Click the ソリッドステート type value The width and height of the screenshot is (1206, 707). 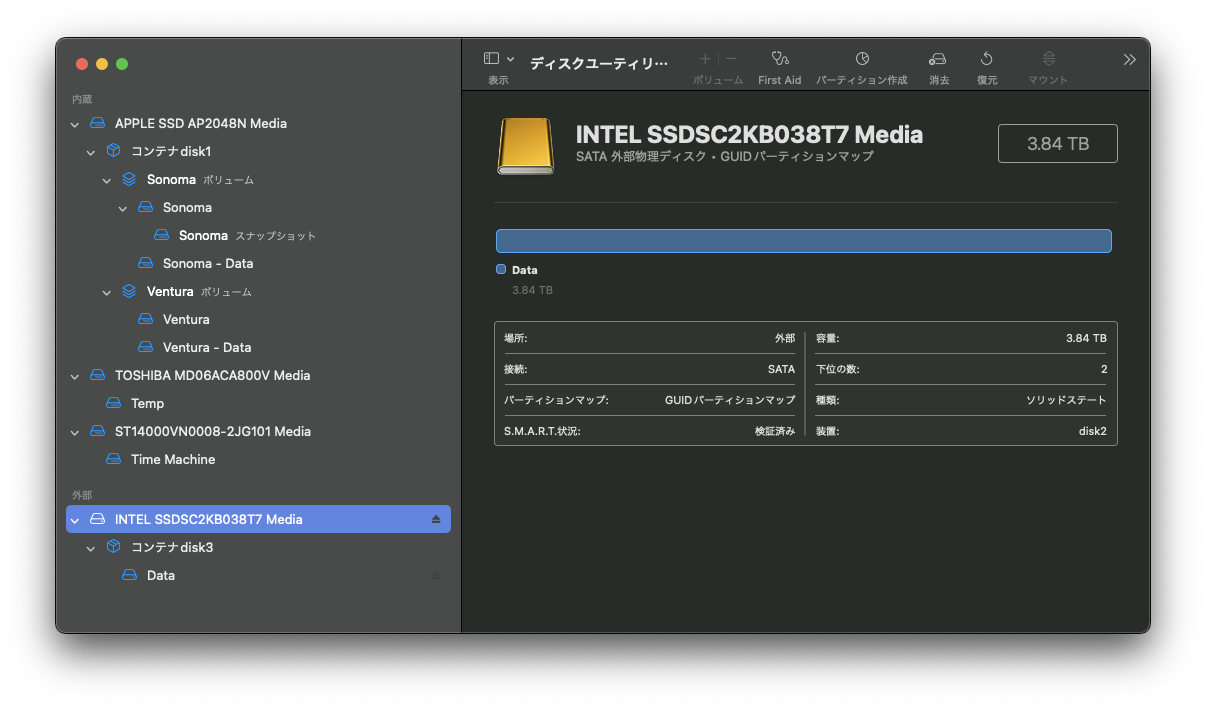[x=1066, y=400]
